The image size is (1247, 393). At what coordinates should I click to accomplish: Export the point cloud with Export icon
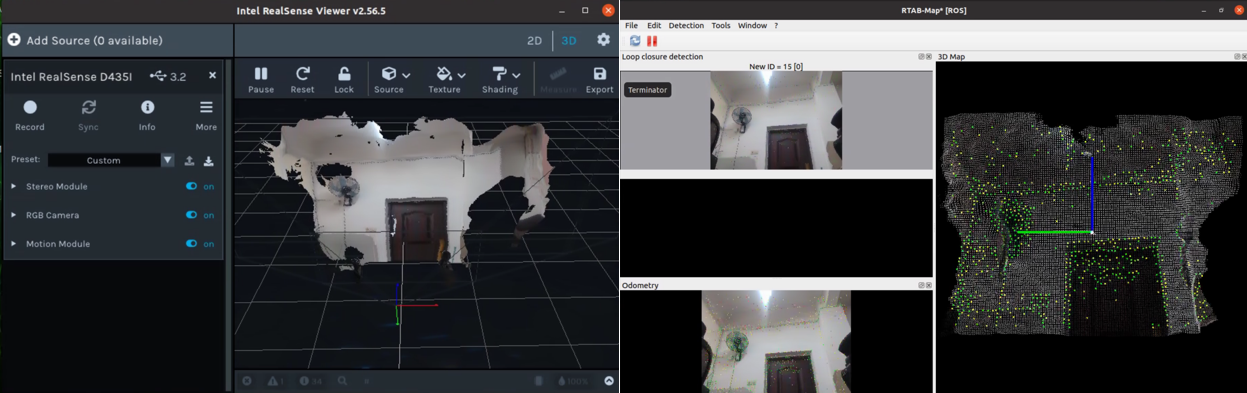click(600, 79)
